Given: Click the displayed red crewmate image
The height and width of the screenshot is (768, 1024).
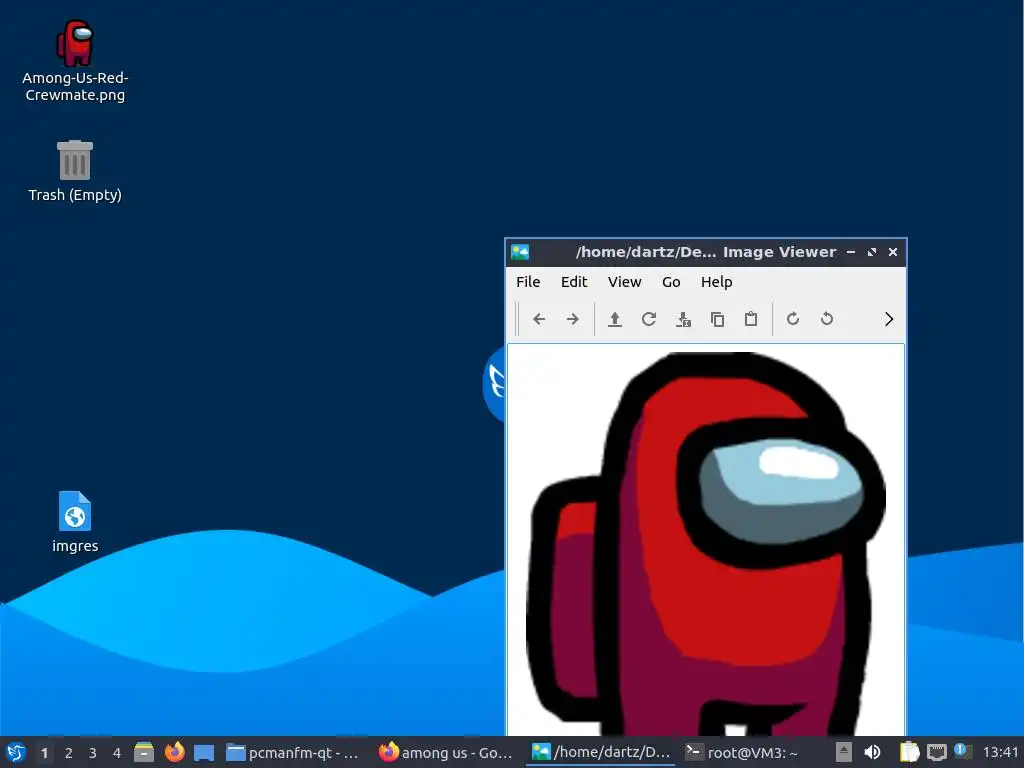Looking at the screenshot, I should [706, 542].
